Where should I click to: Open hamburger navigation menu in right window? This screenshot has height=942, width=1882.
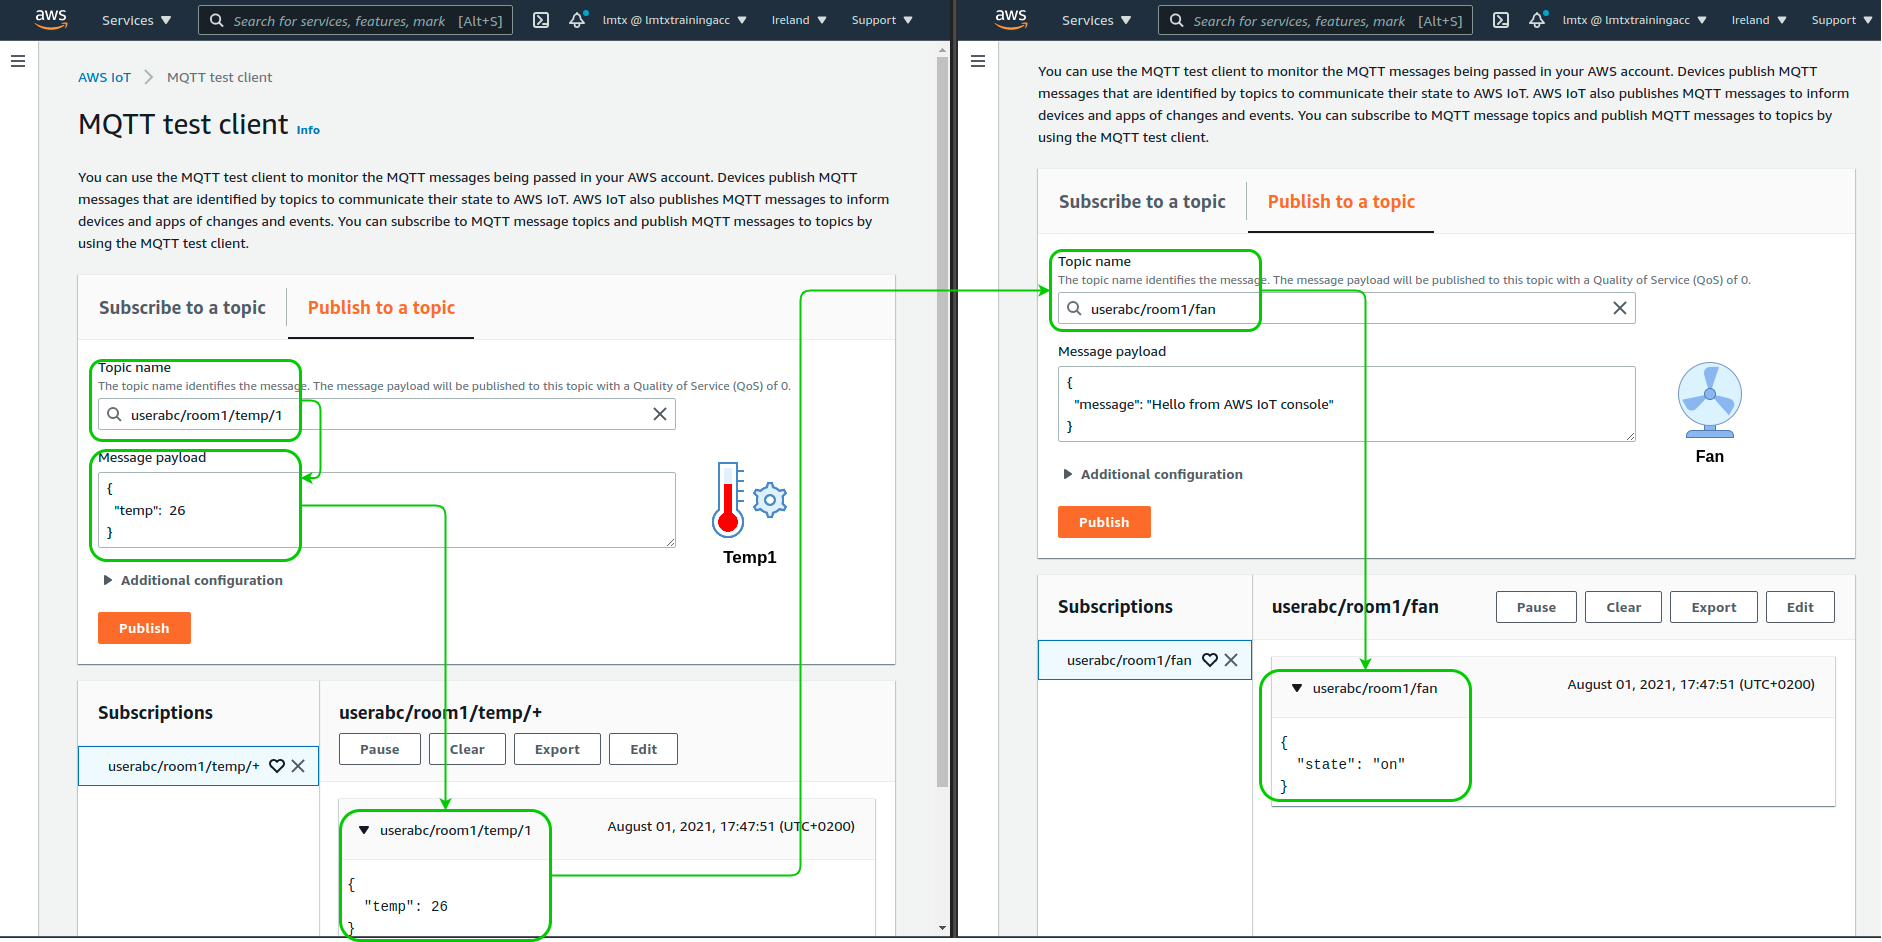[x=978, y=61]
